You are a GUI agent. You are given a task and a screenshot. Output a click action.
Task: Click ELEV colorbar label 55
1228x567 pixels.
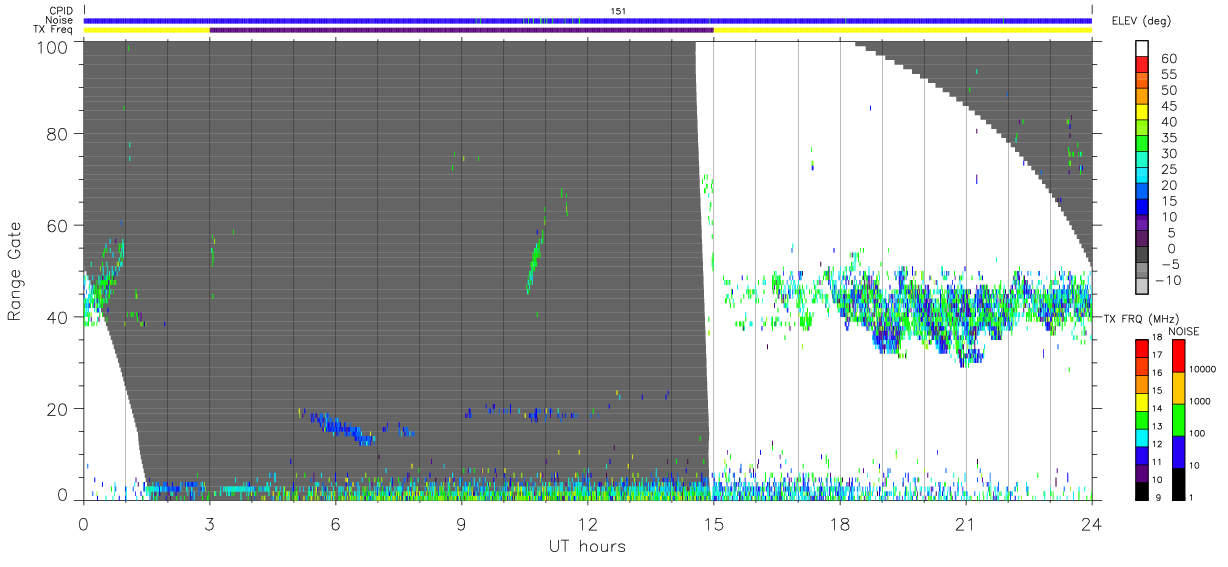click(1167, 75)
